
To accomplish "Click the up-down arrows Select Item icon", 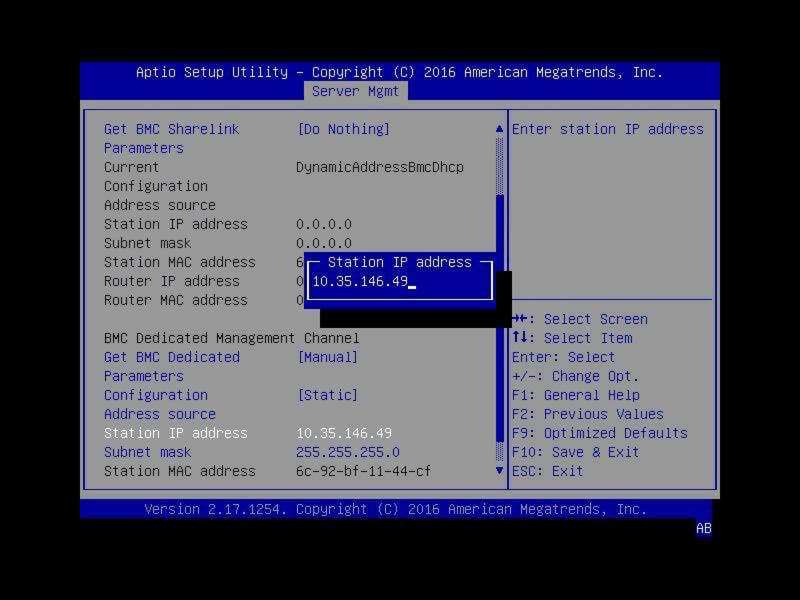I will 520,338.
